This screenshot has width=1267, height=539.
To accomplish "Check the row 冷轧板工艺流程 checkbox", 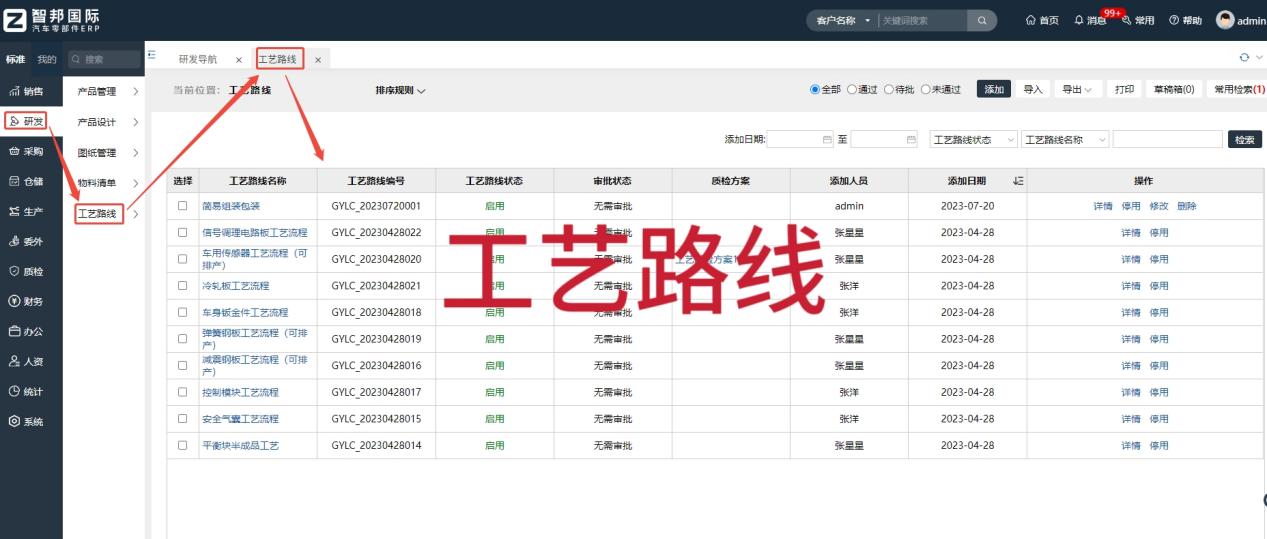I will [x=182, y=286].
